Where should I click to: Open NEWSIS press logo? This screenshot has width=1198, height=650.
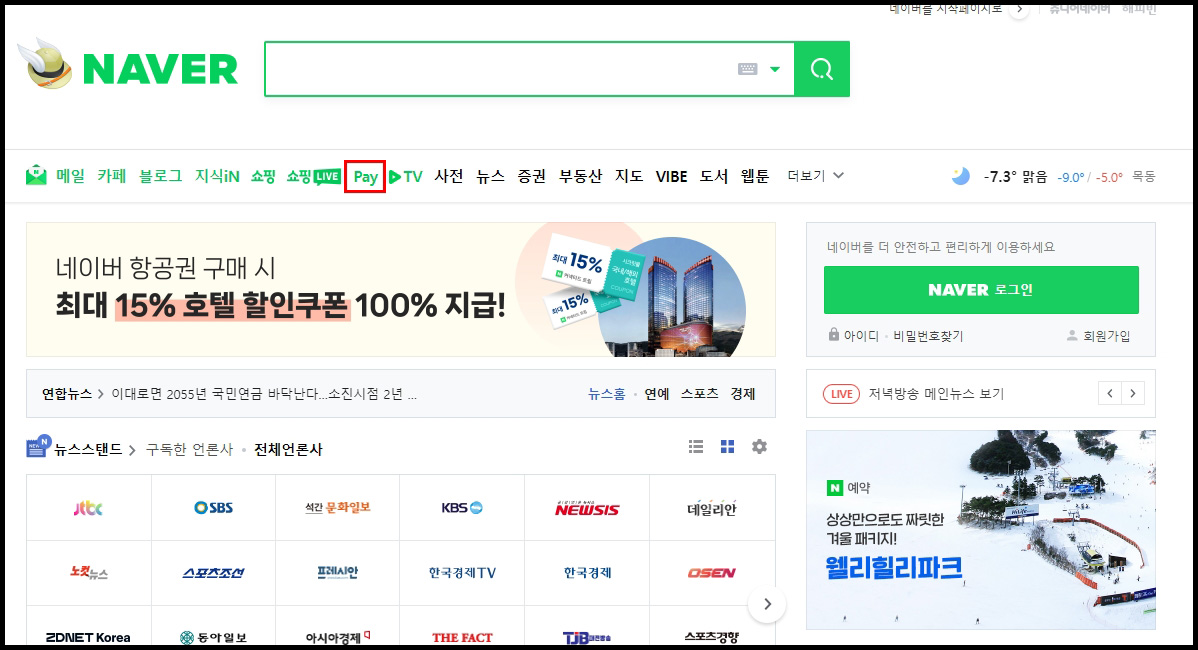587,508
